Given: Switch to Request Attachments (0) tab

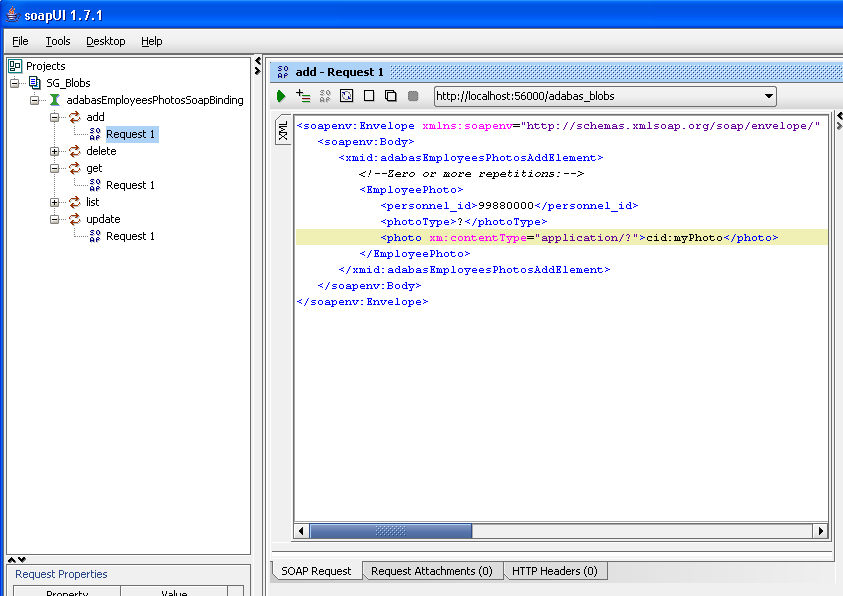Looking at the screenshot, I should (x=432, y=571).
